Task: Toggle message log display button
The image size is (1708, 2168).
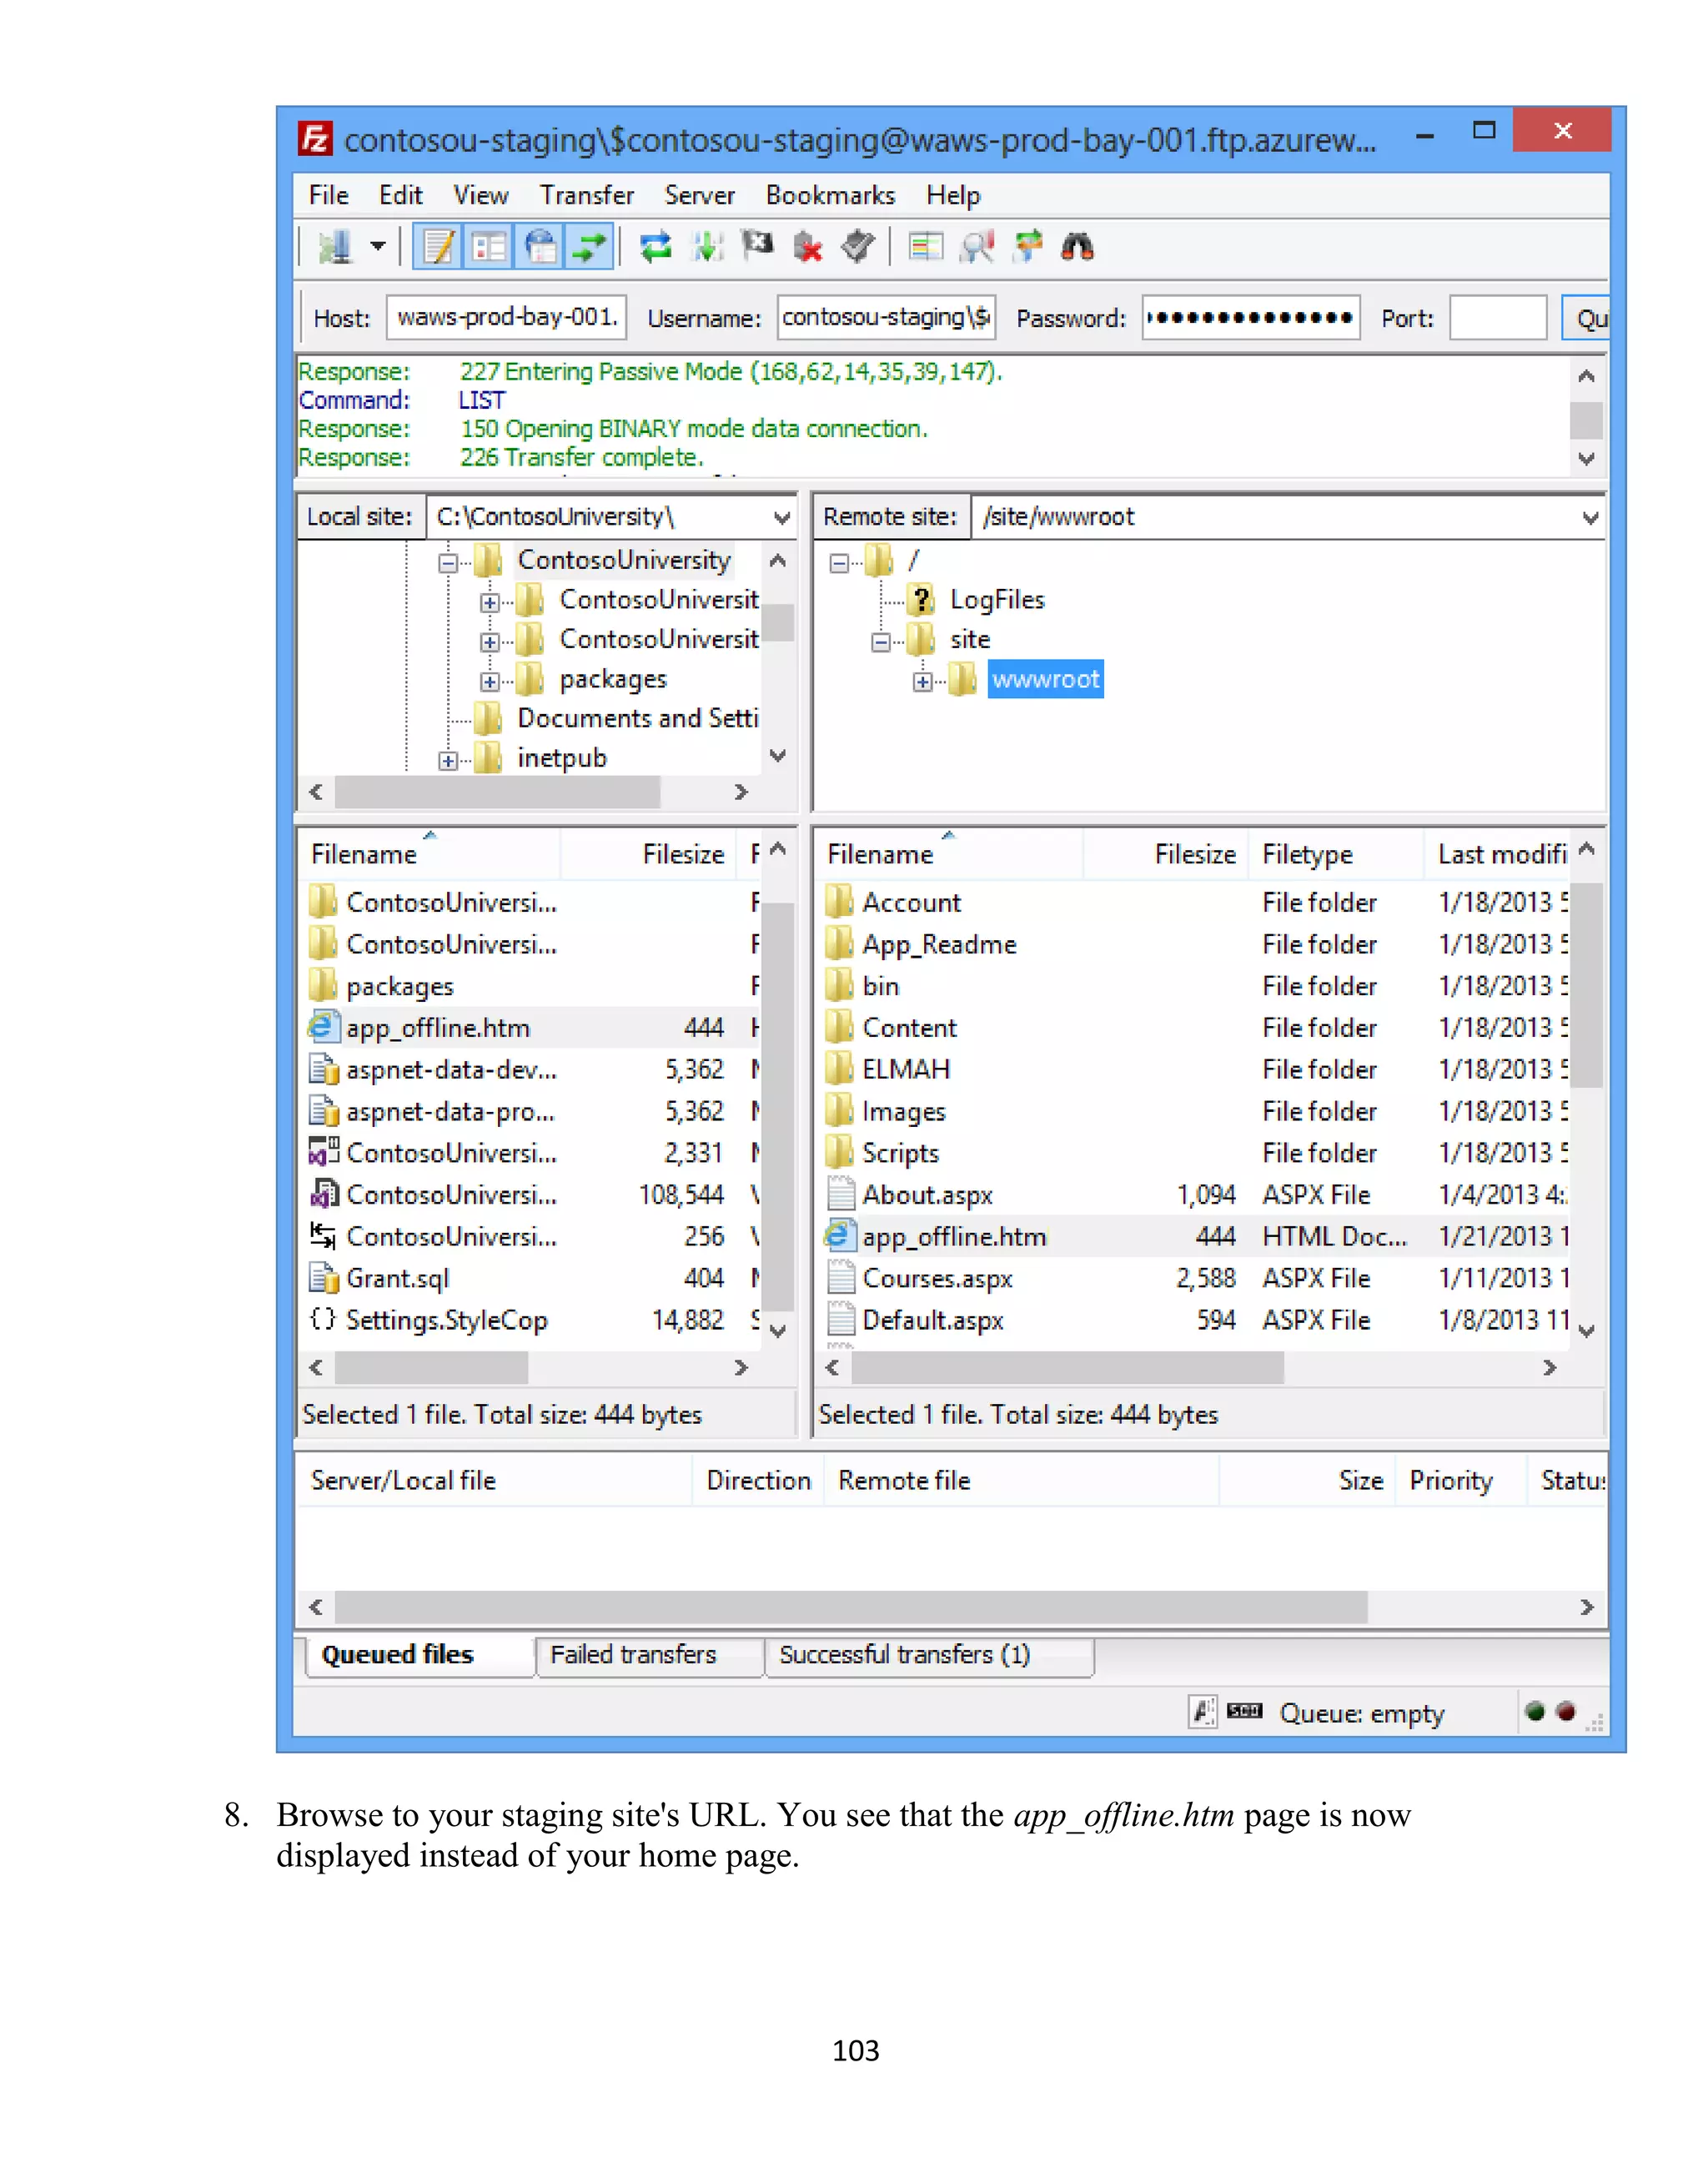Action: click(x=439, y=246)
